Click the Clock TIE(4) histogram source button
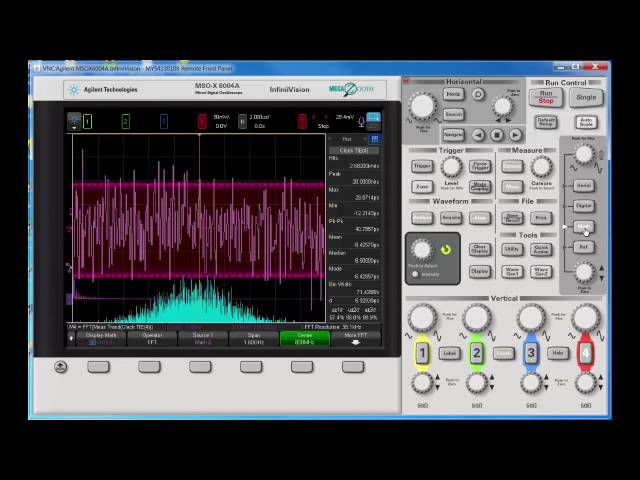 354,151
